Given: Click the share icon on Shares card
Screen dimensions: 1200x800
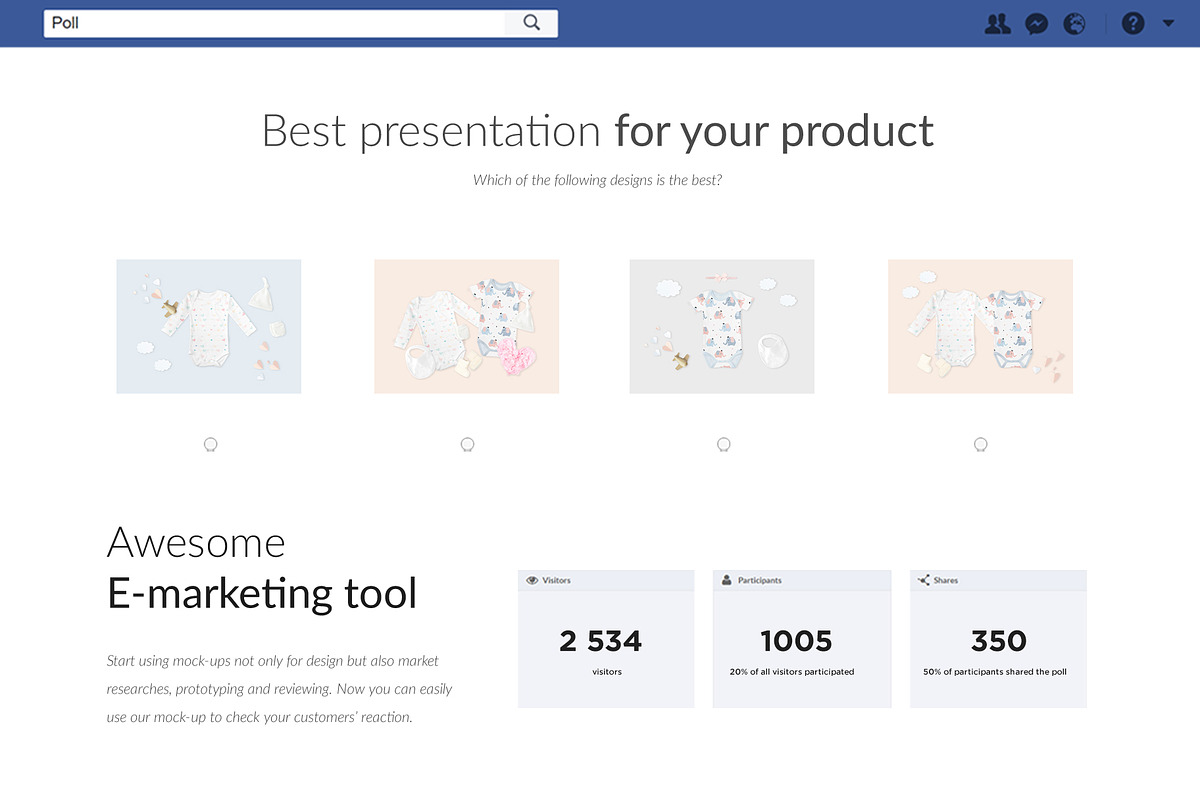Looking at the screenshot, I should pyautogui.click(x=924, y=580).
